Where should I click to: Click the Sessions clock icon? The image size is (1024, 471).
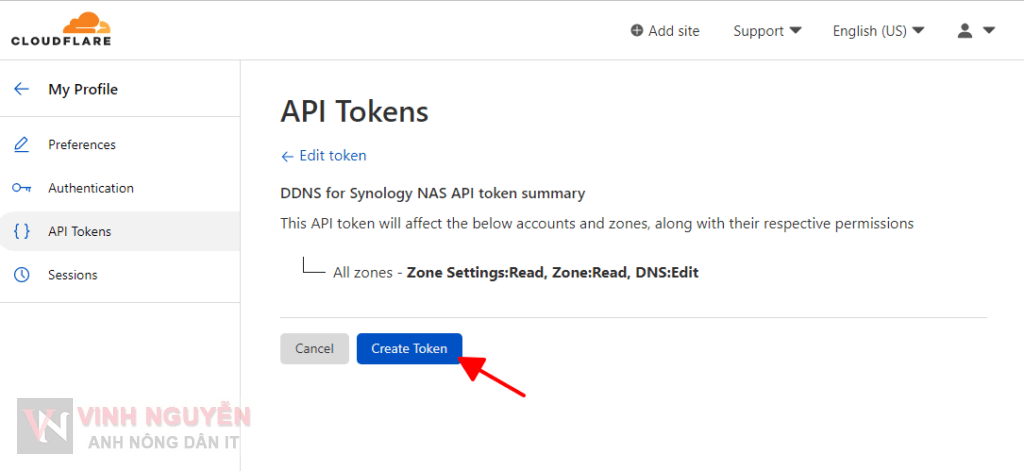click(x=21, y=275)
